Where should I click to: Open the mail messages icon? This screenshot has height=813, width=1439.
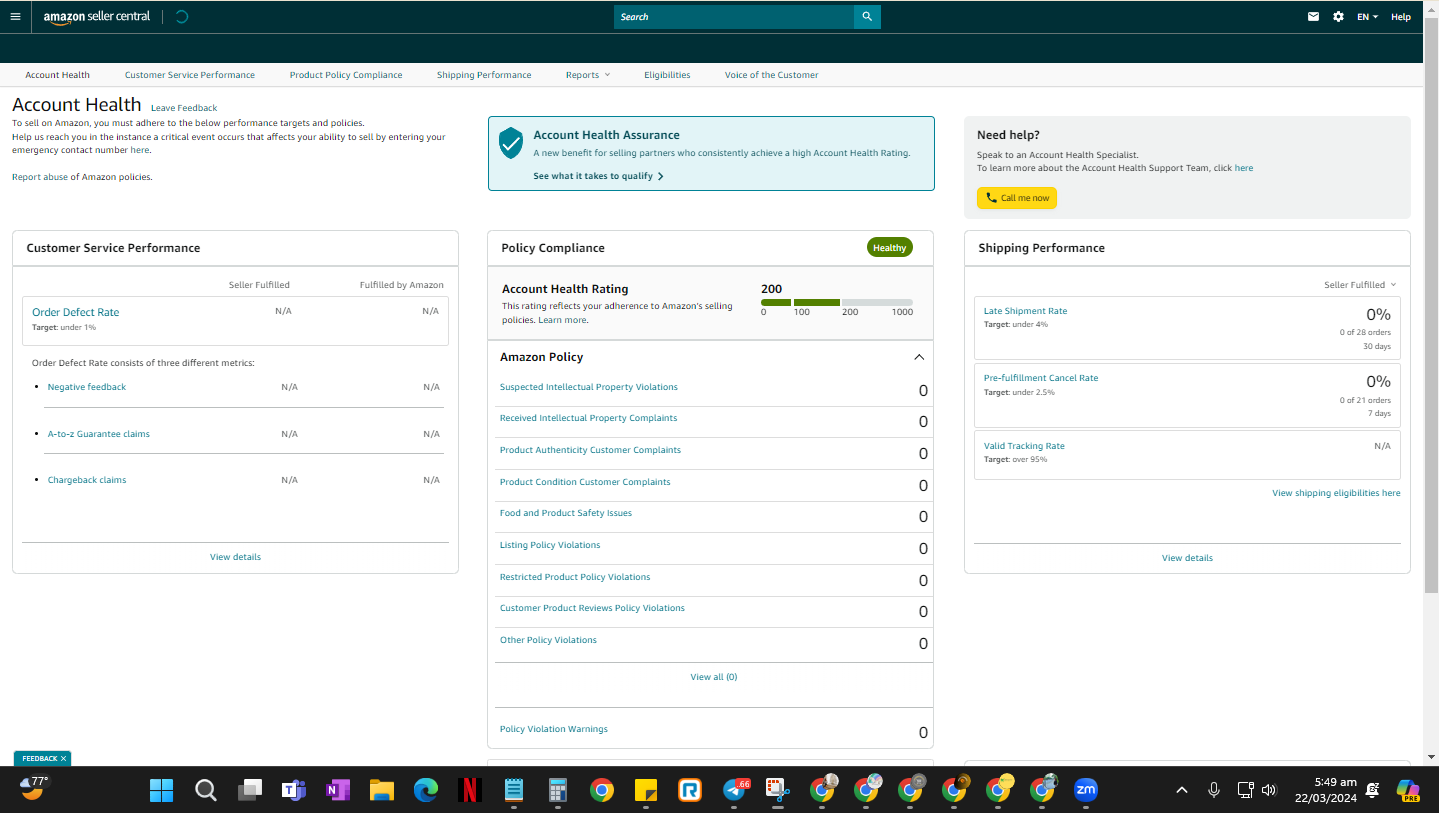(x=1314, y=17)
